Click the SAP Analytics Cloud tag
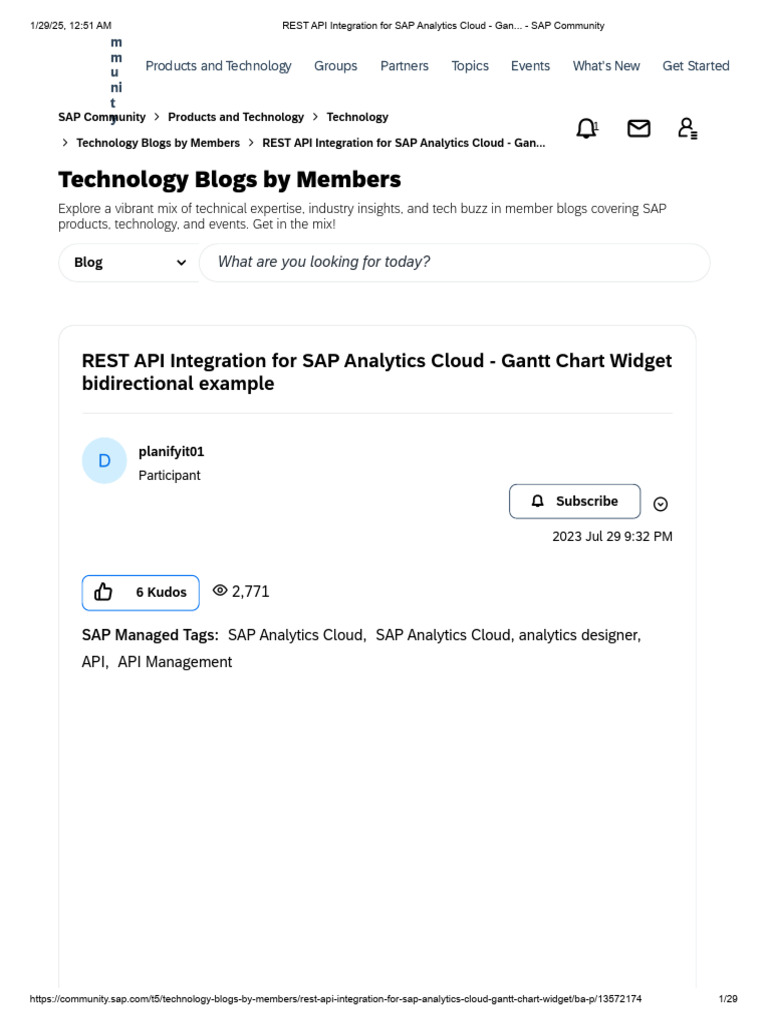The image size is (768, 1024). (x=296, y=635)
